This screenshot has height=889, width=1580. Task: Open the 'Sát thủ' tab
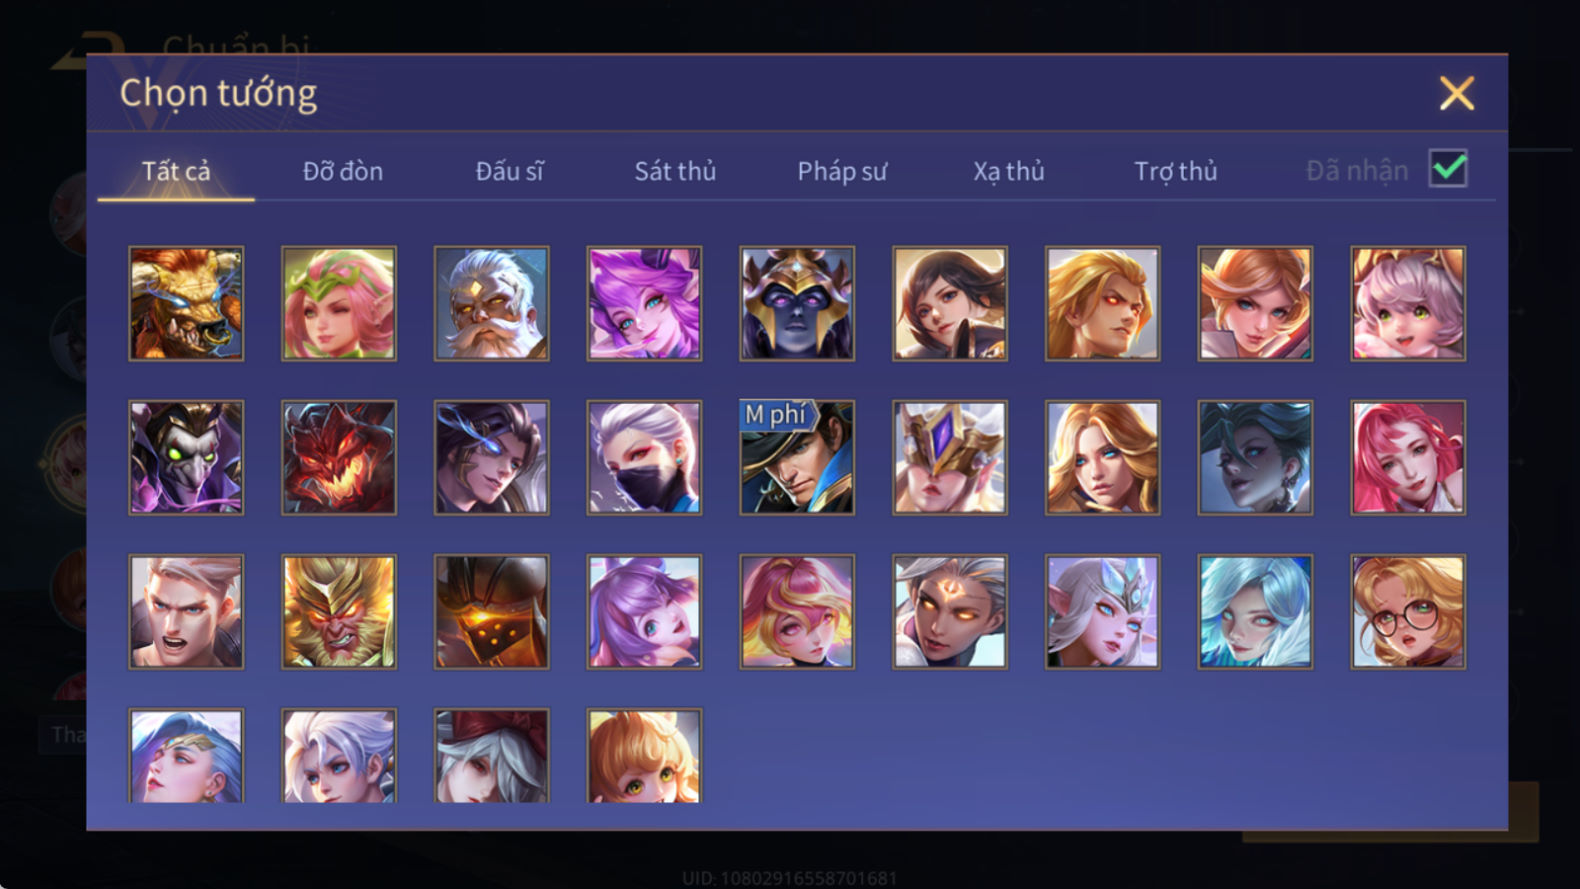(x=675, y=171)
